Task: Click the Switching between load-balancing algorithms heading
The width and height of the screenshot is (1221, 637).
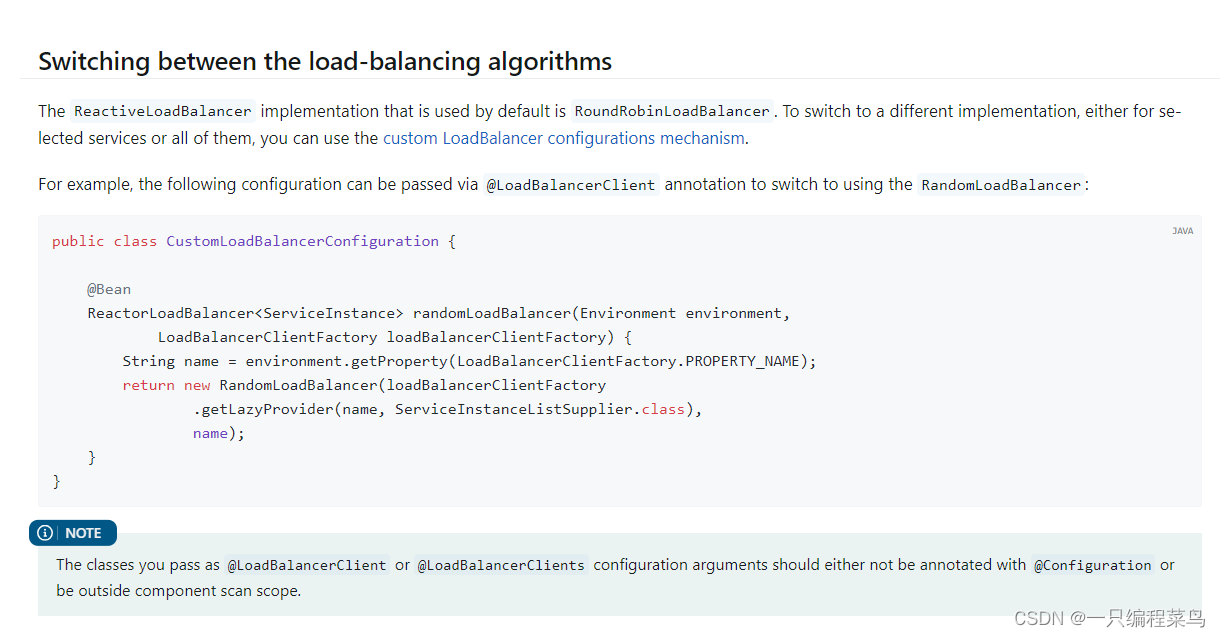Action: tap(324, 61)
